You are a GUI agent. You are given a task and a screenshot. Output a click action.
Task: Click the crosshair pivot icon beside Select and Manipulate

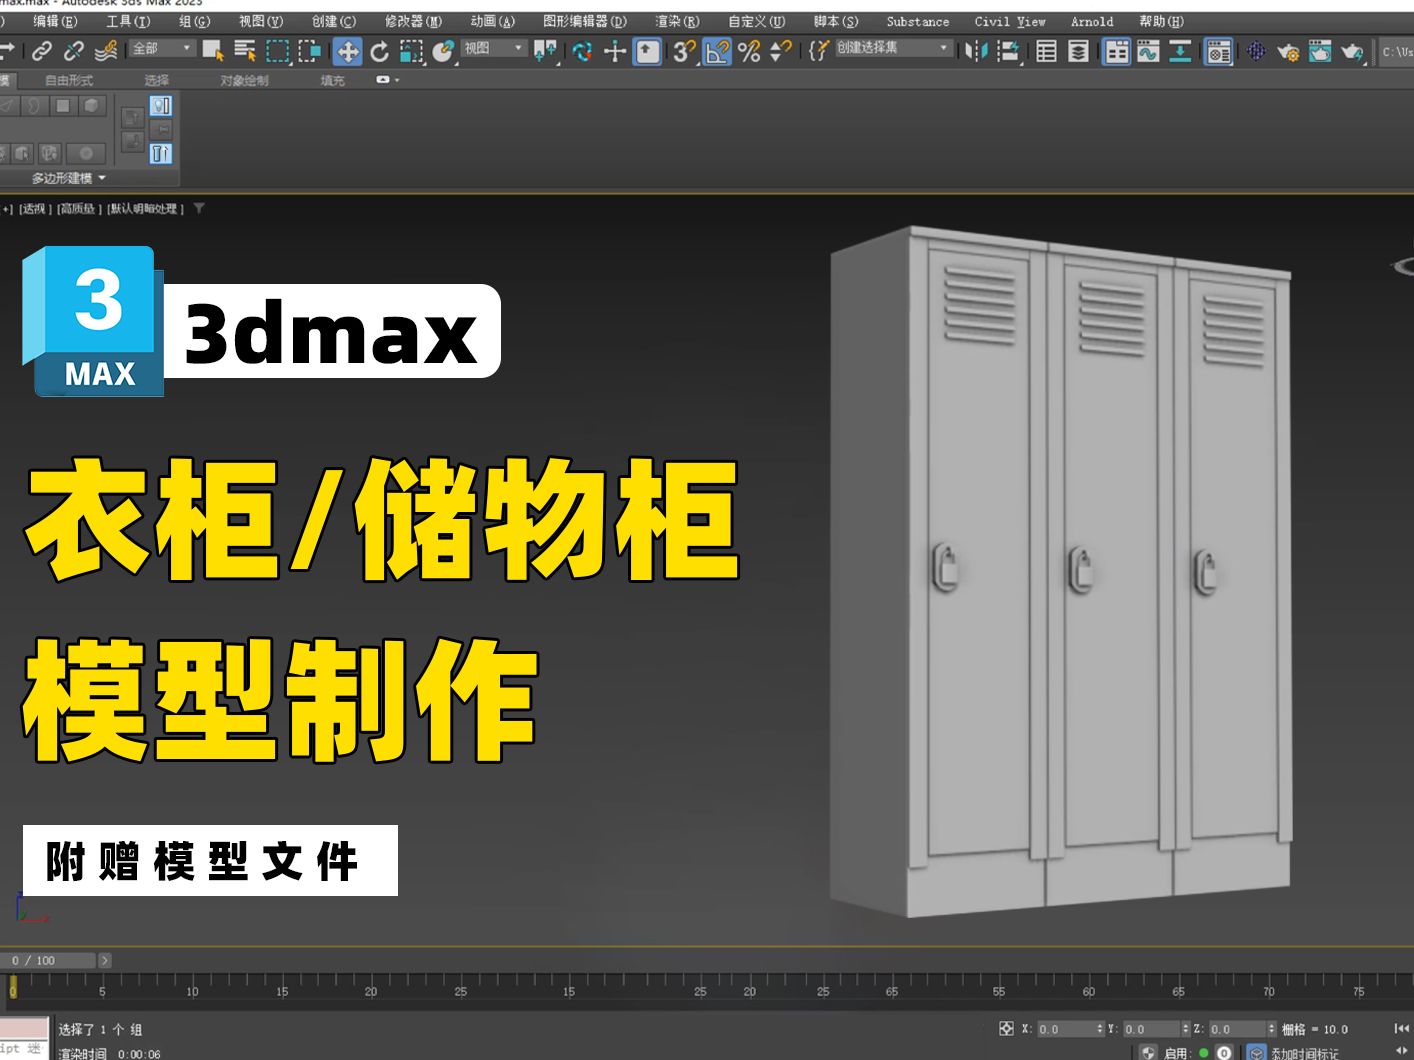click(615, 50)
